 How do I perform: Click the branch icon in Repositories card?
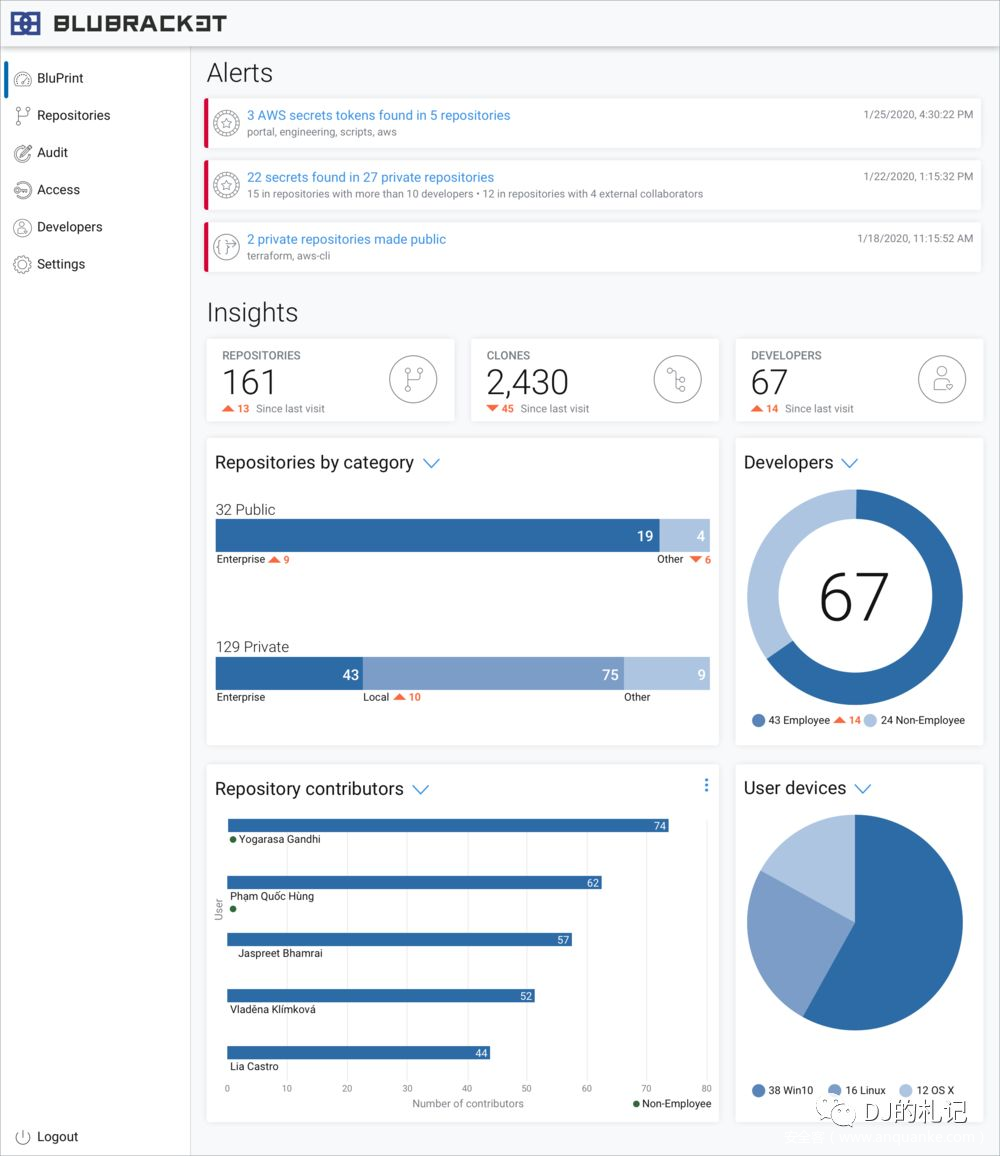(x=413, y=380)
